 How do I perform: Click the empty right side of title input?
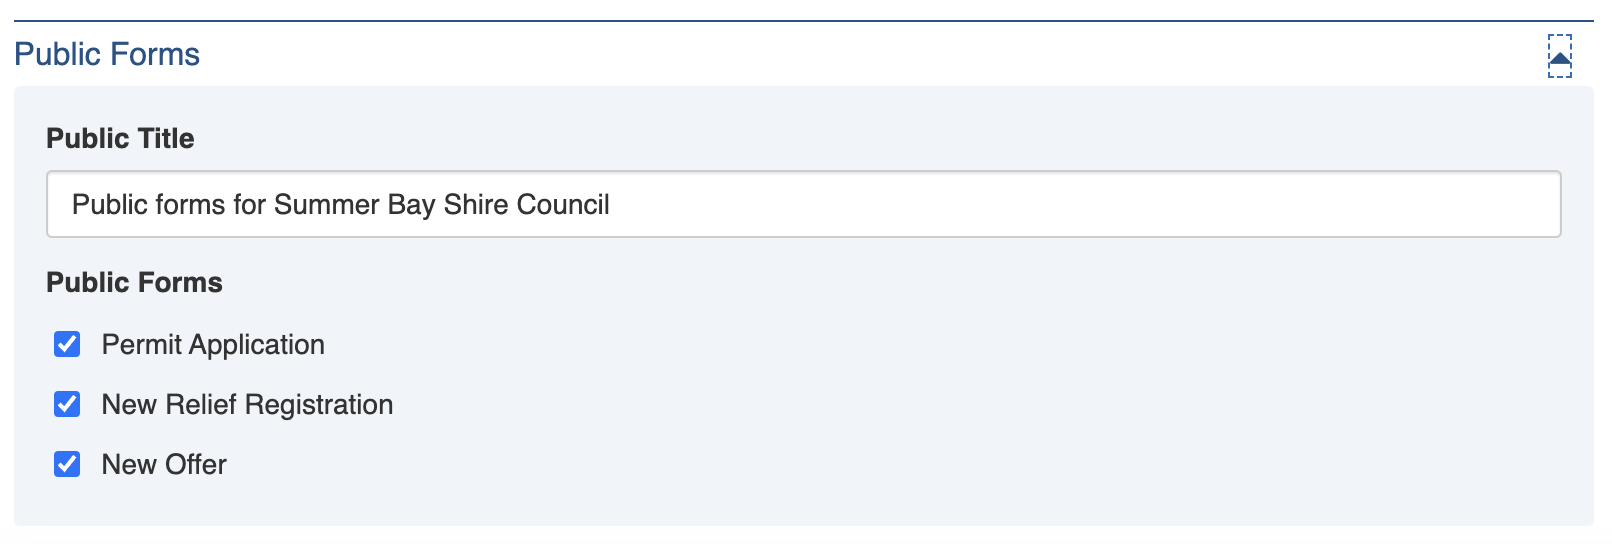coord(1100,205)
